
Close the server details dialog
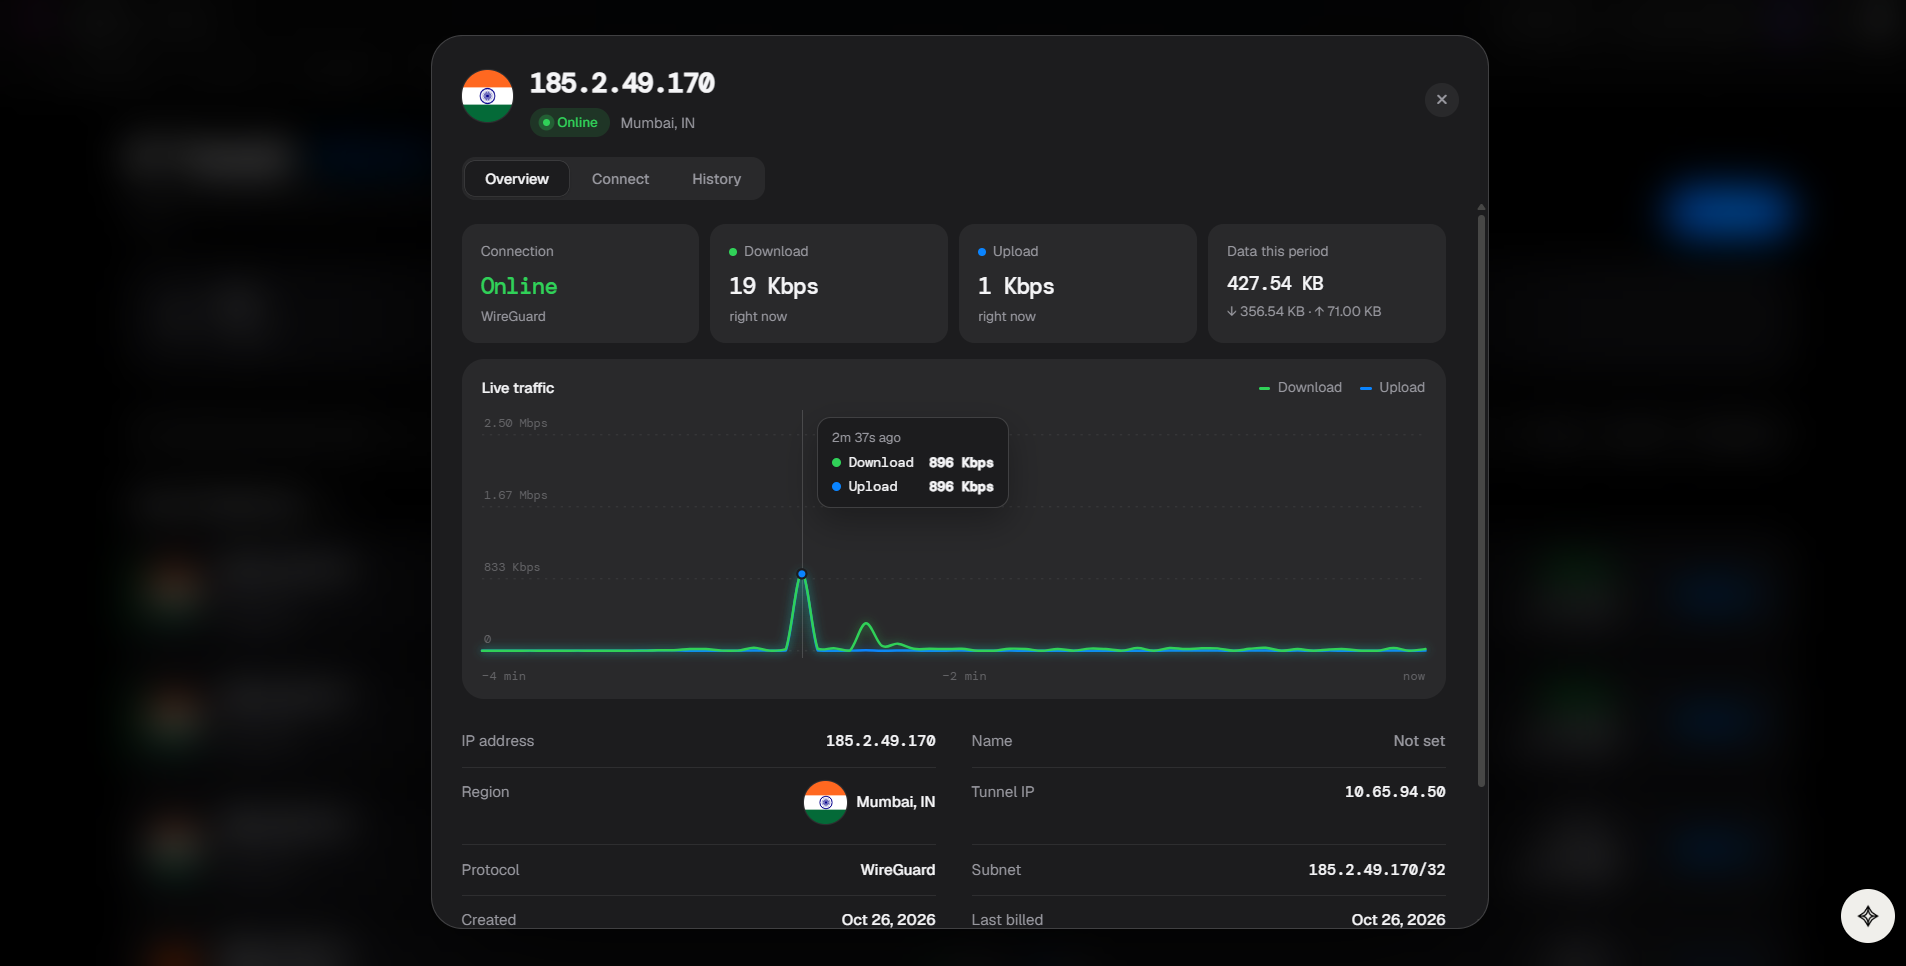pos(1441,100)
